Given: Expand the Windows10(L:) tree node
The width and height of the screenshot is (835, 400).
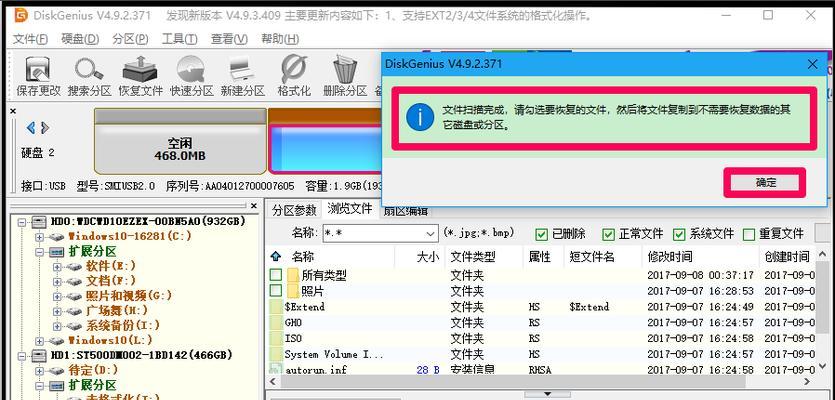Looking at the screenshot, I should click(39, 340).
